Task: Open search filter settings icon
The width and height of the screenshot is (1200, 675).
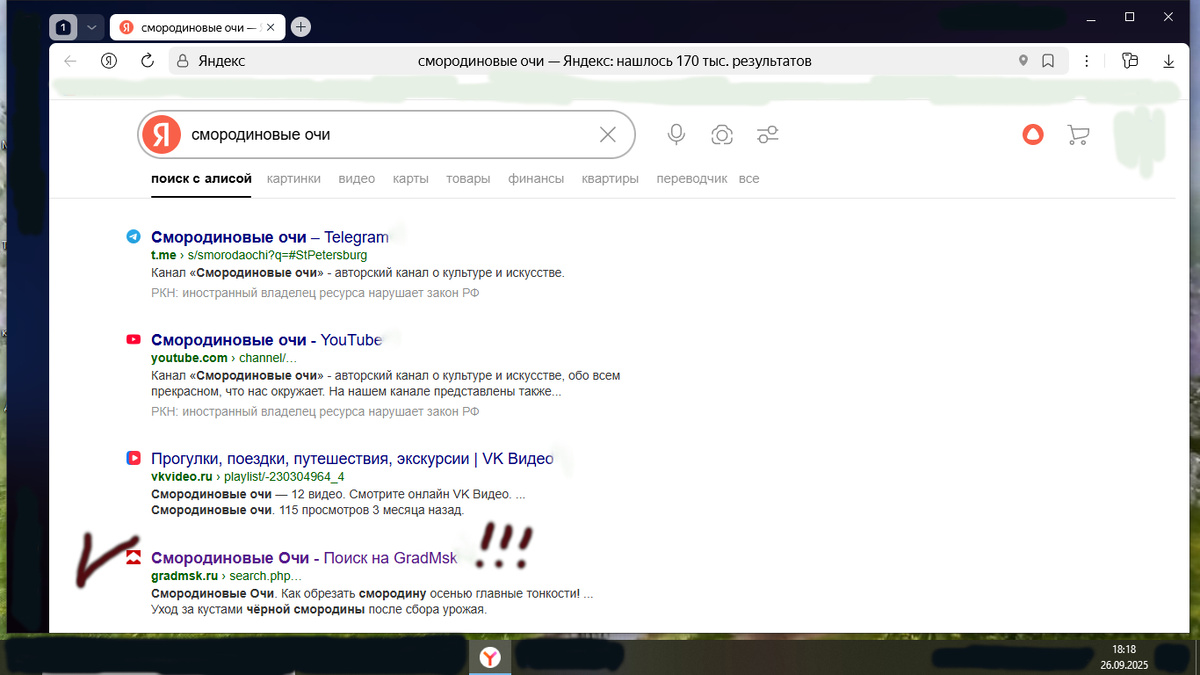Action: pos(768,134)
